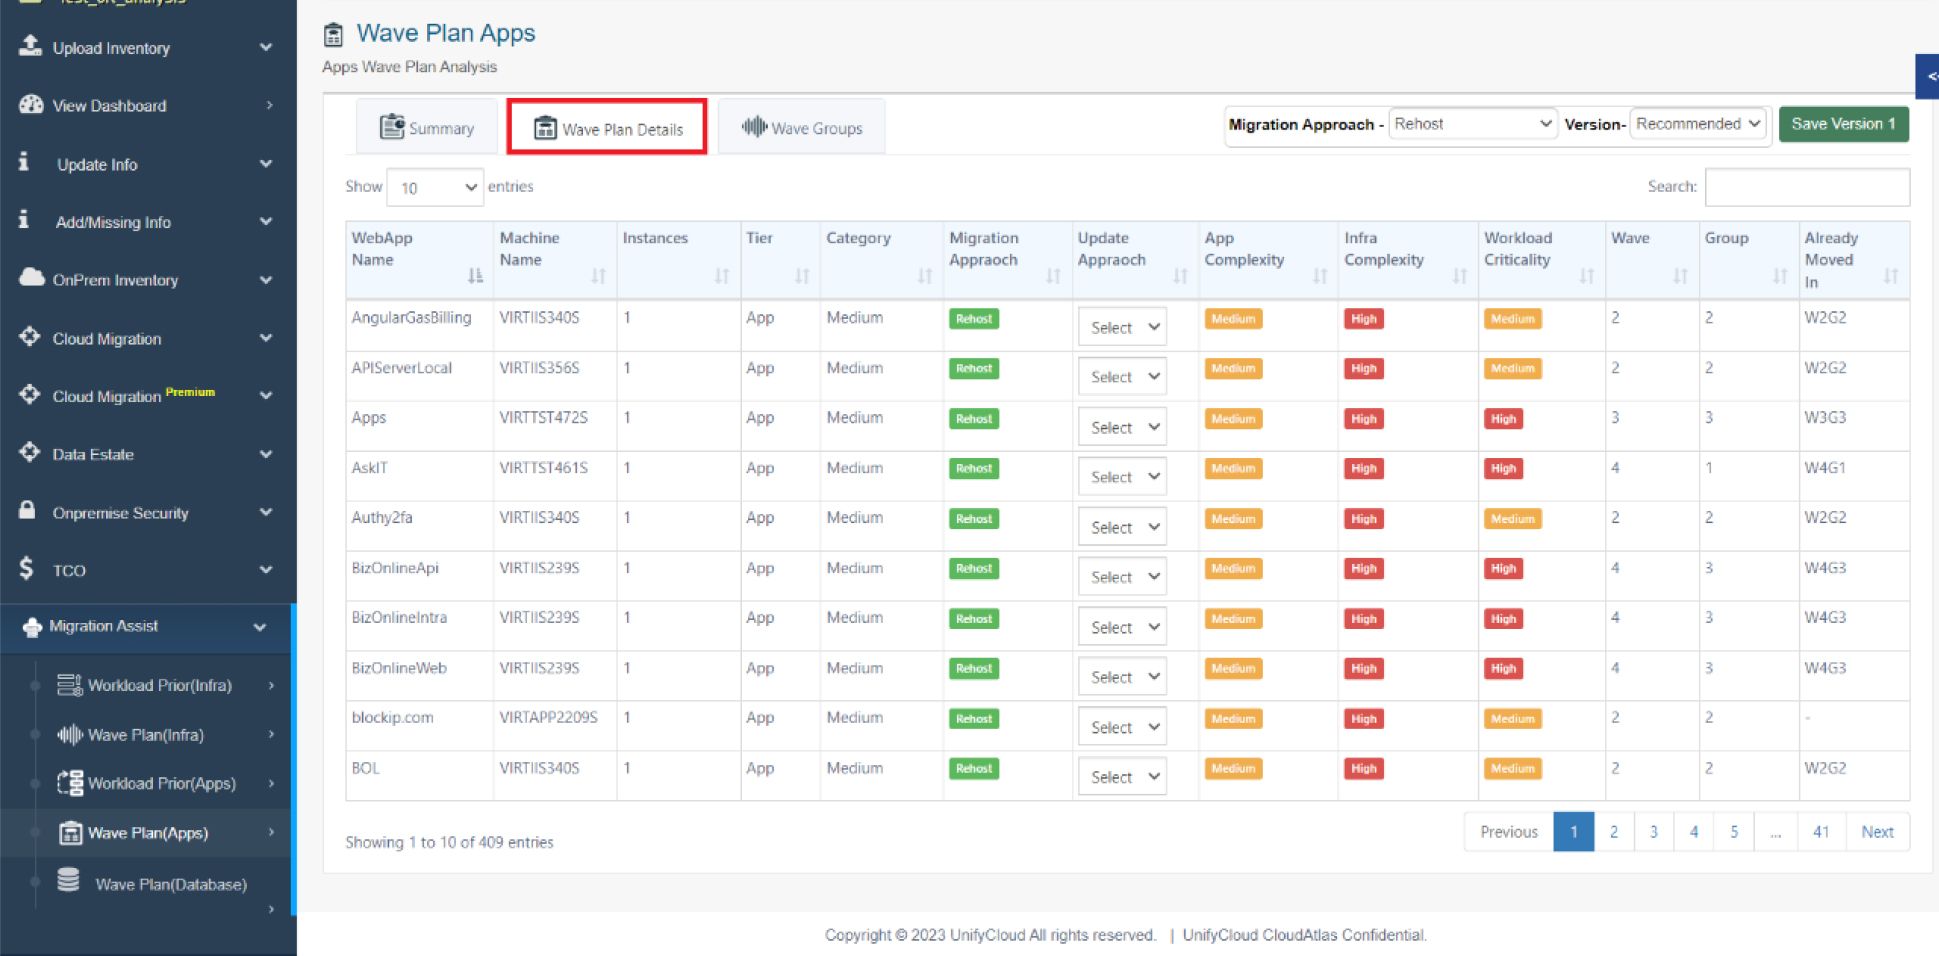Open the Wave Plan Details tab
This screenshot has width=1939, height=956.
[607, 127]
